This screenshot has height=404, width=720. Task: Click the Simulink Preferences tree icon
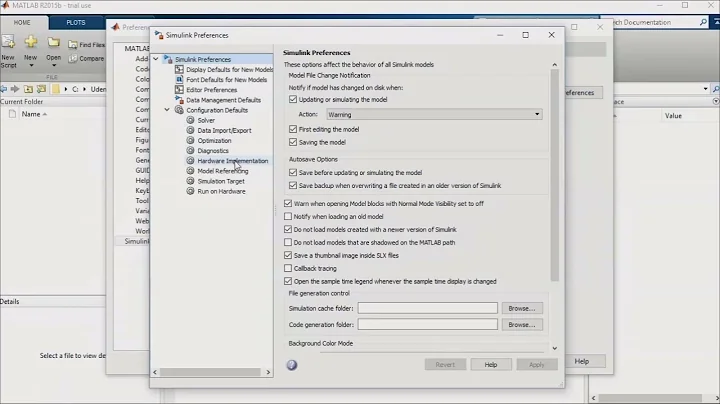click(x=168, y=59)
